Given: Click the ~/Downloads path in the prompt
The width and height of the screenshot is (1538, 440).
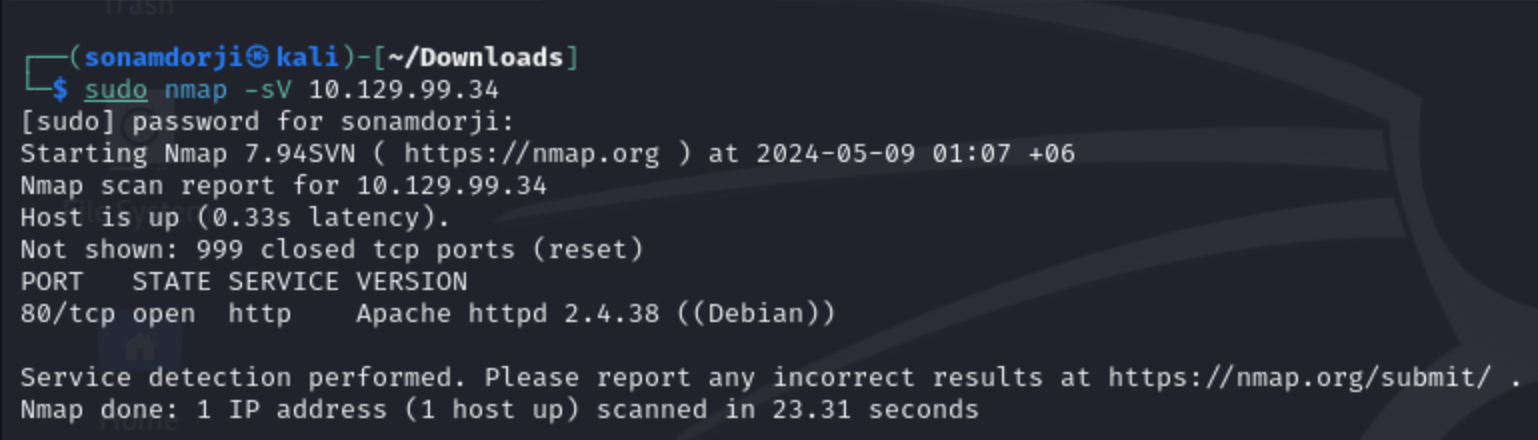Looking at the screenshot, I should tap(475, 58).
